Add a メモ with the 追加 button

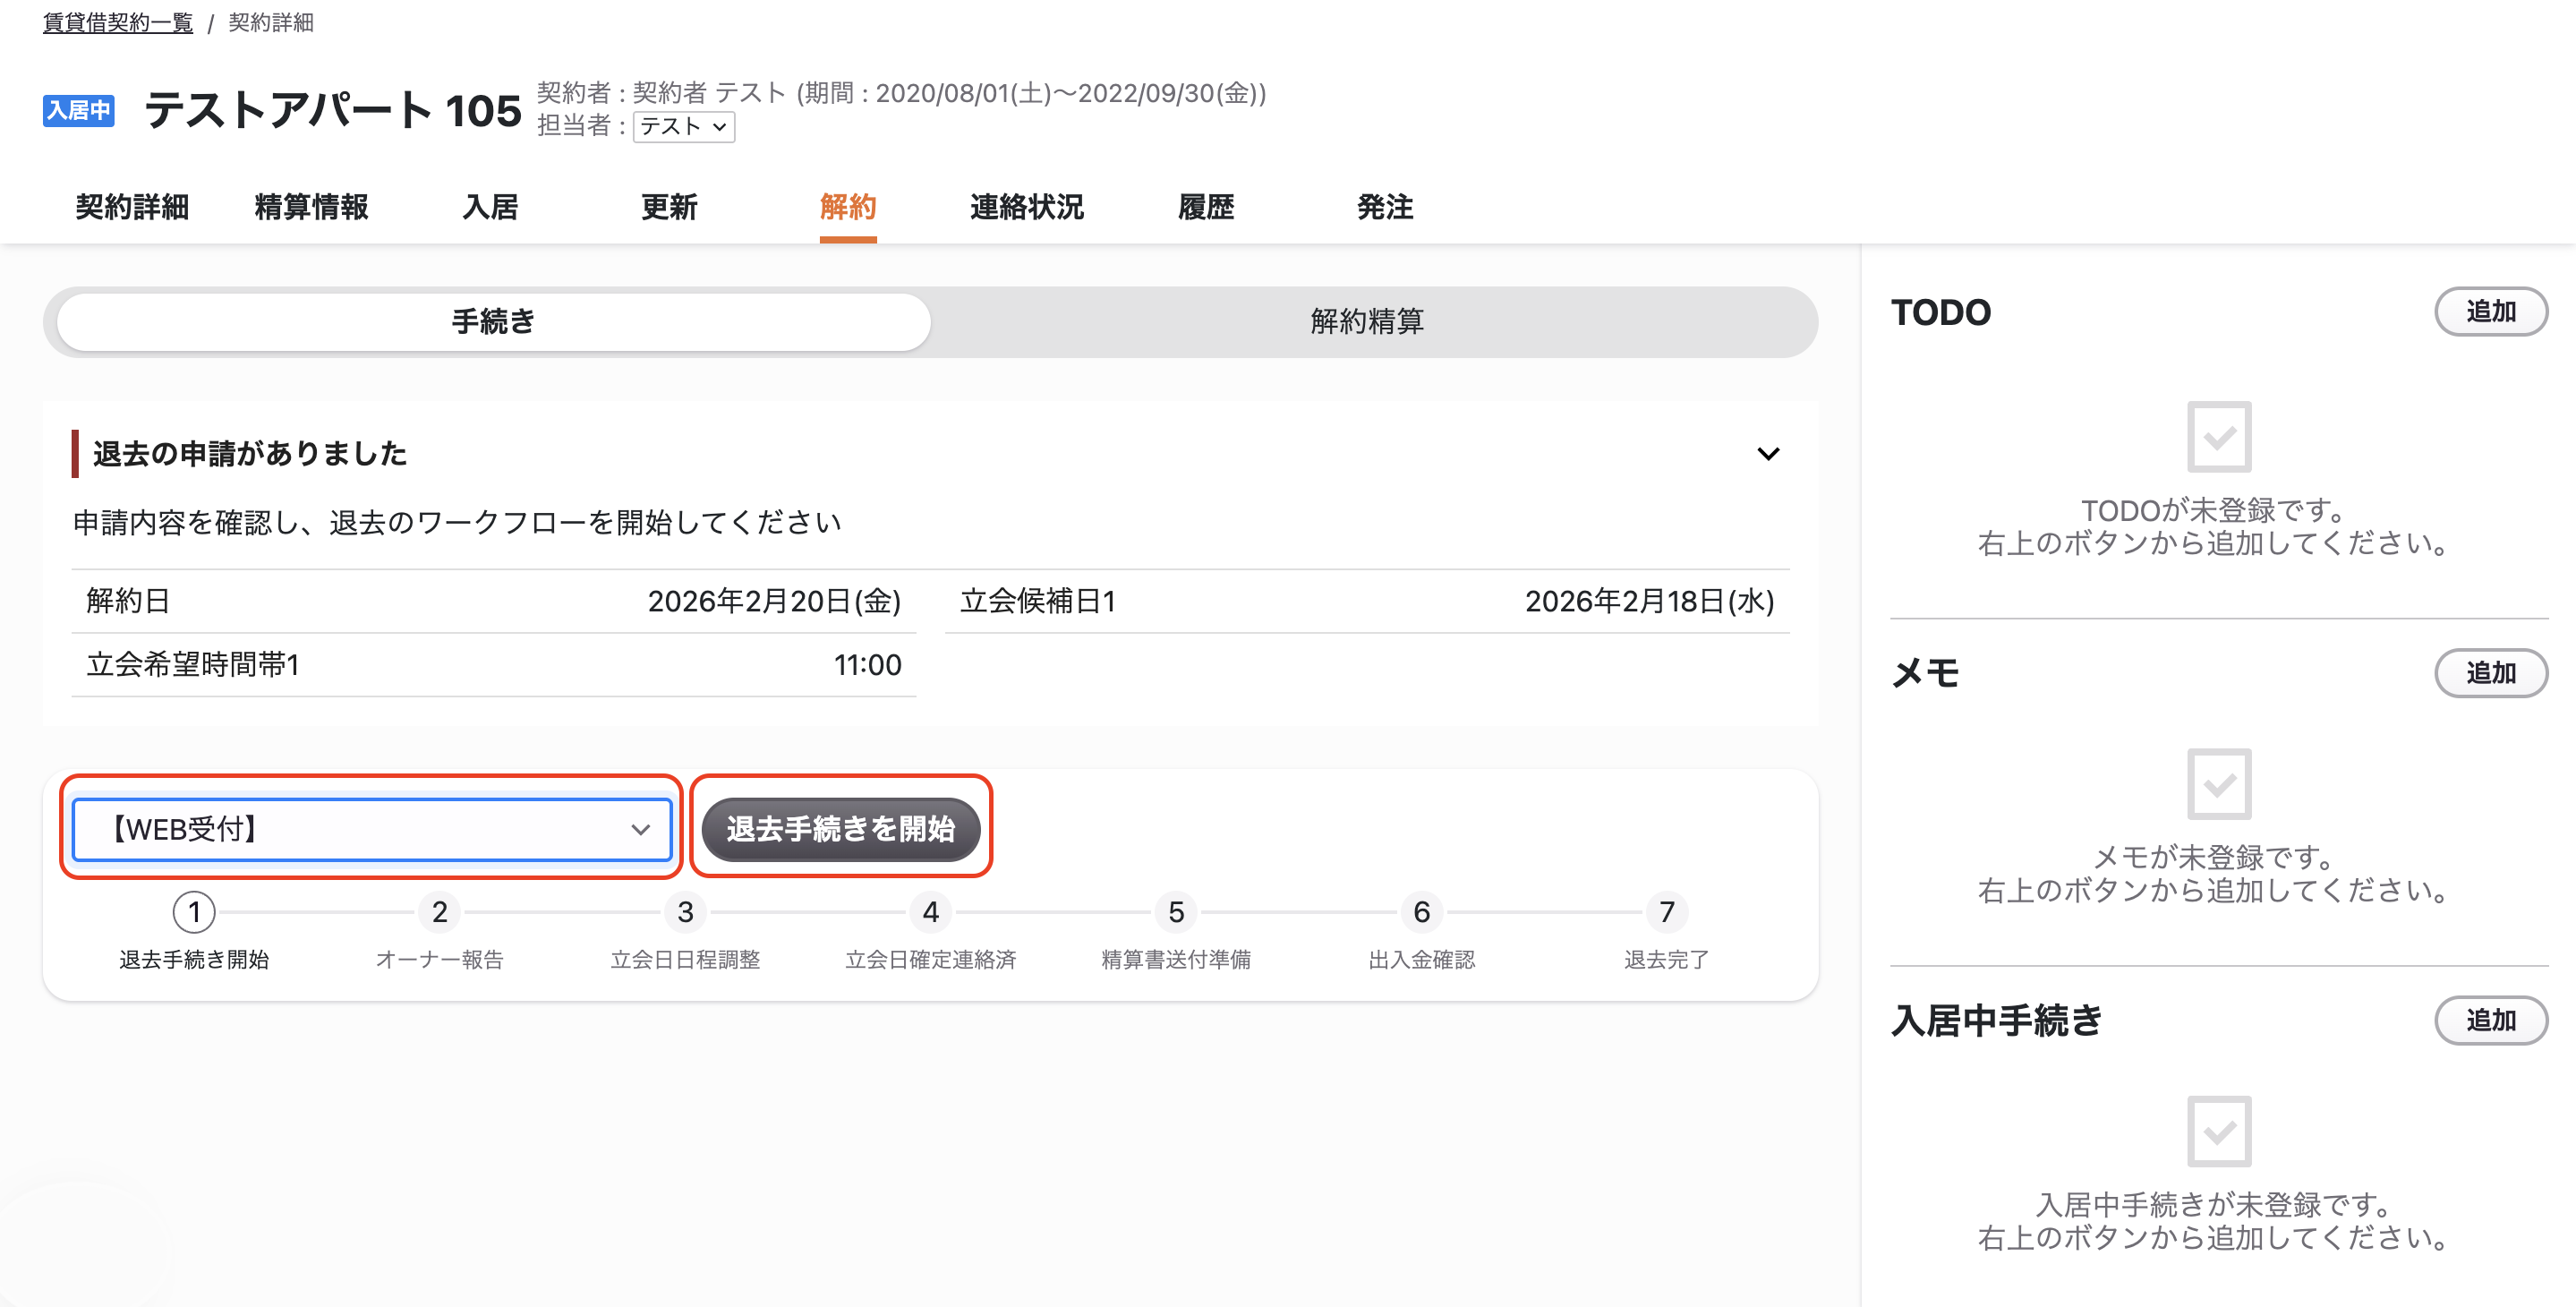[x=2491, y=673]
